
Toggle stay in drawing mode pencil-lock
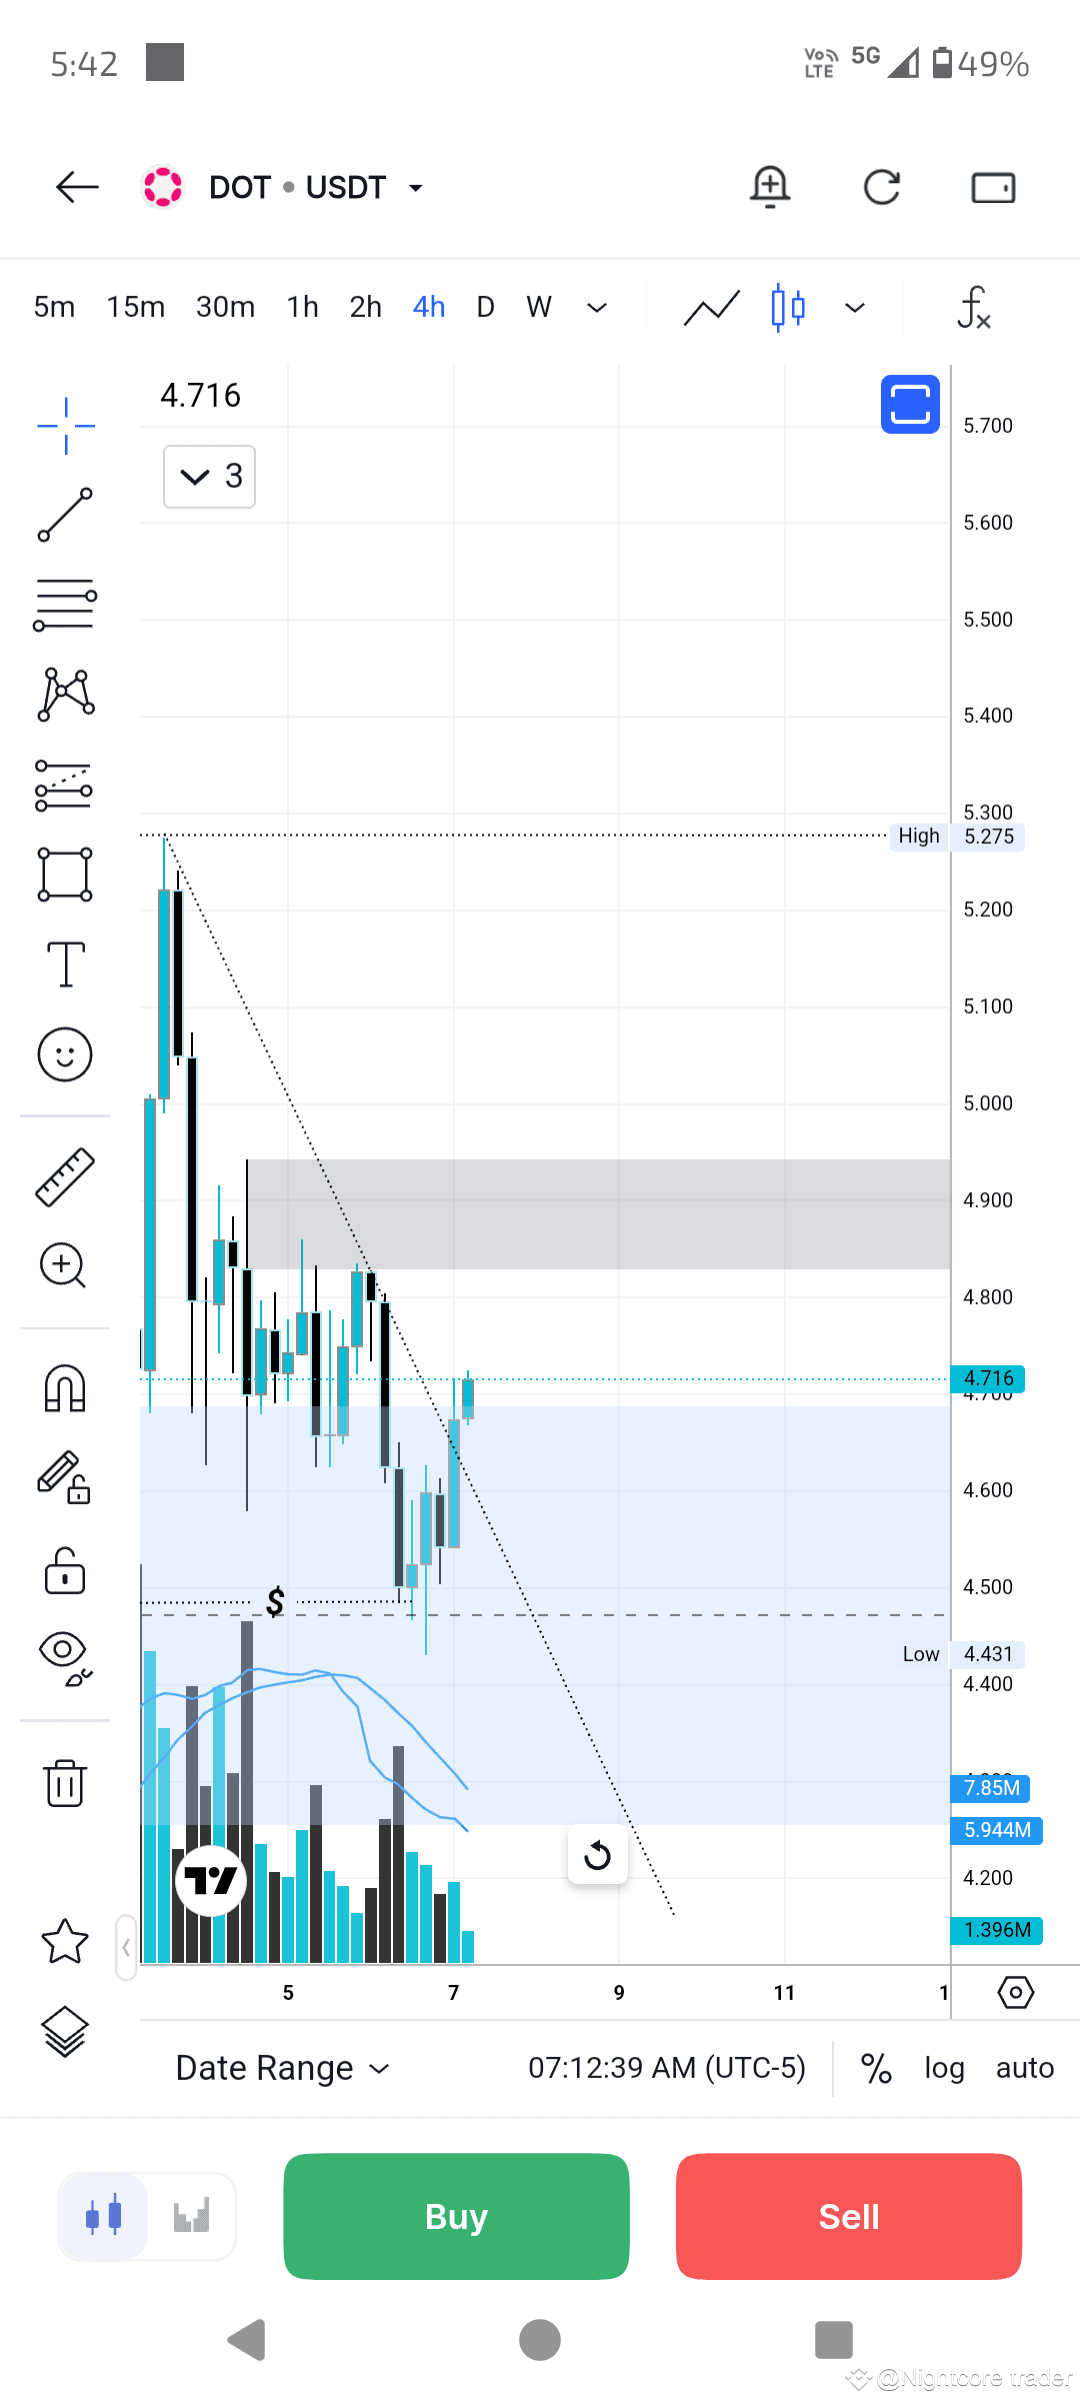[x=65, y=1477]
